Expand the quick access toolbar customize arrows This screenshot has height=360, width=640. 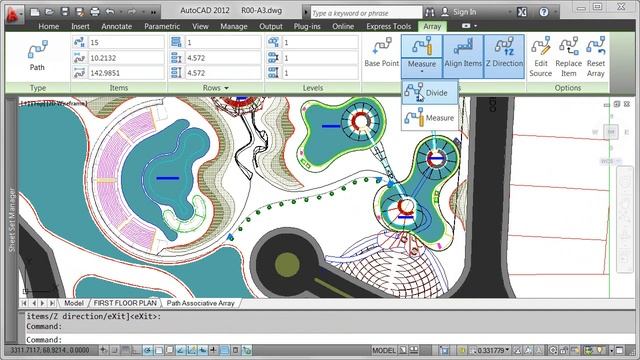coord(153,12)
